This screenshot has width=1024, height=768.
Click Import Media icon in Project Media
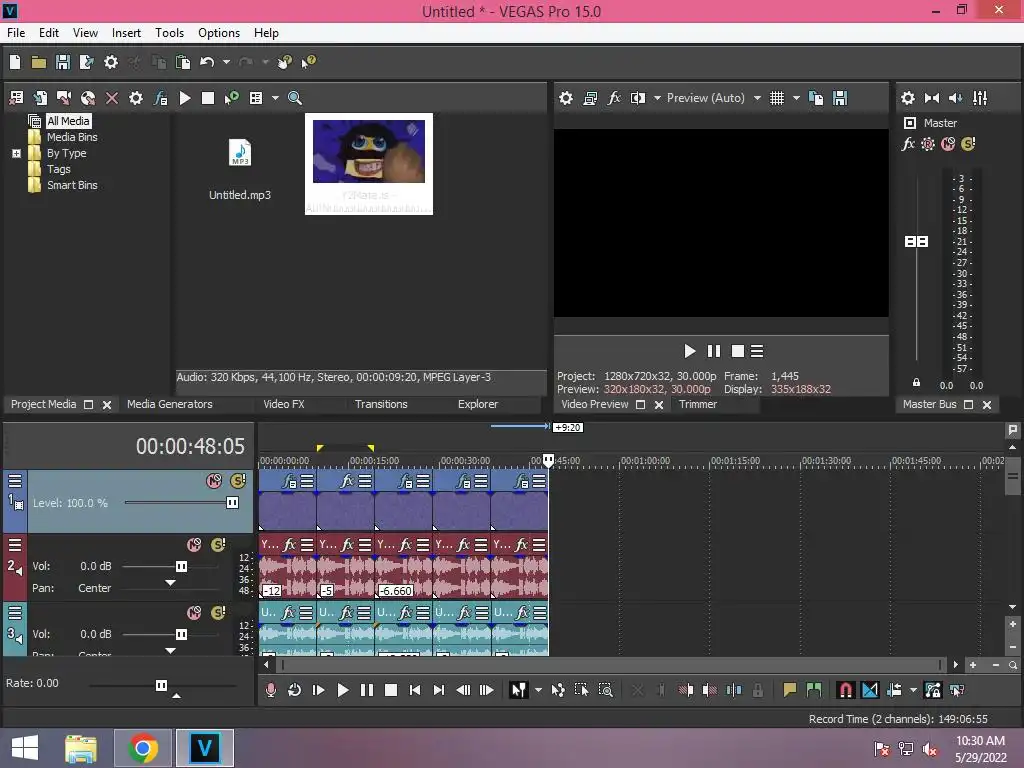[x=16, y=98]
